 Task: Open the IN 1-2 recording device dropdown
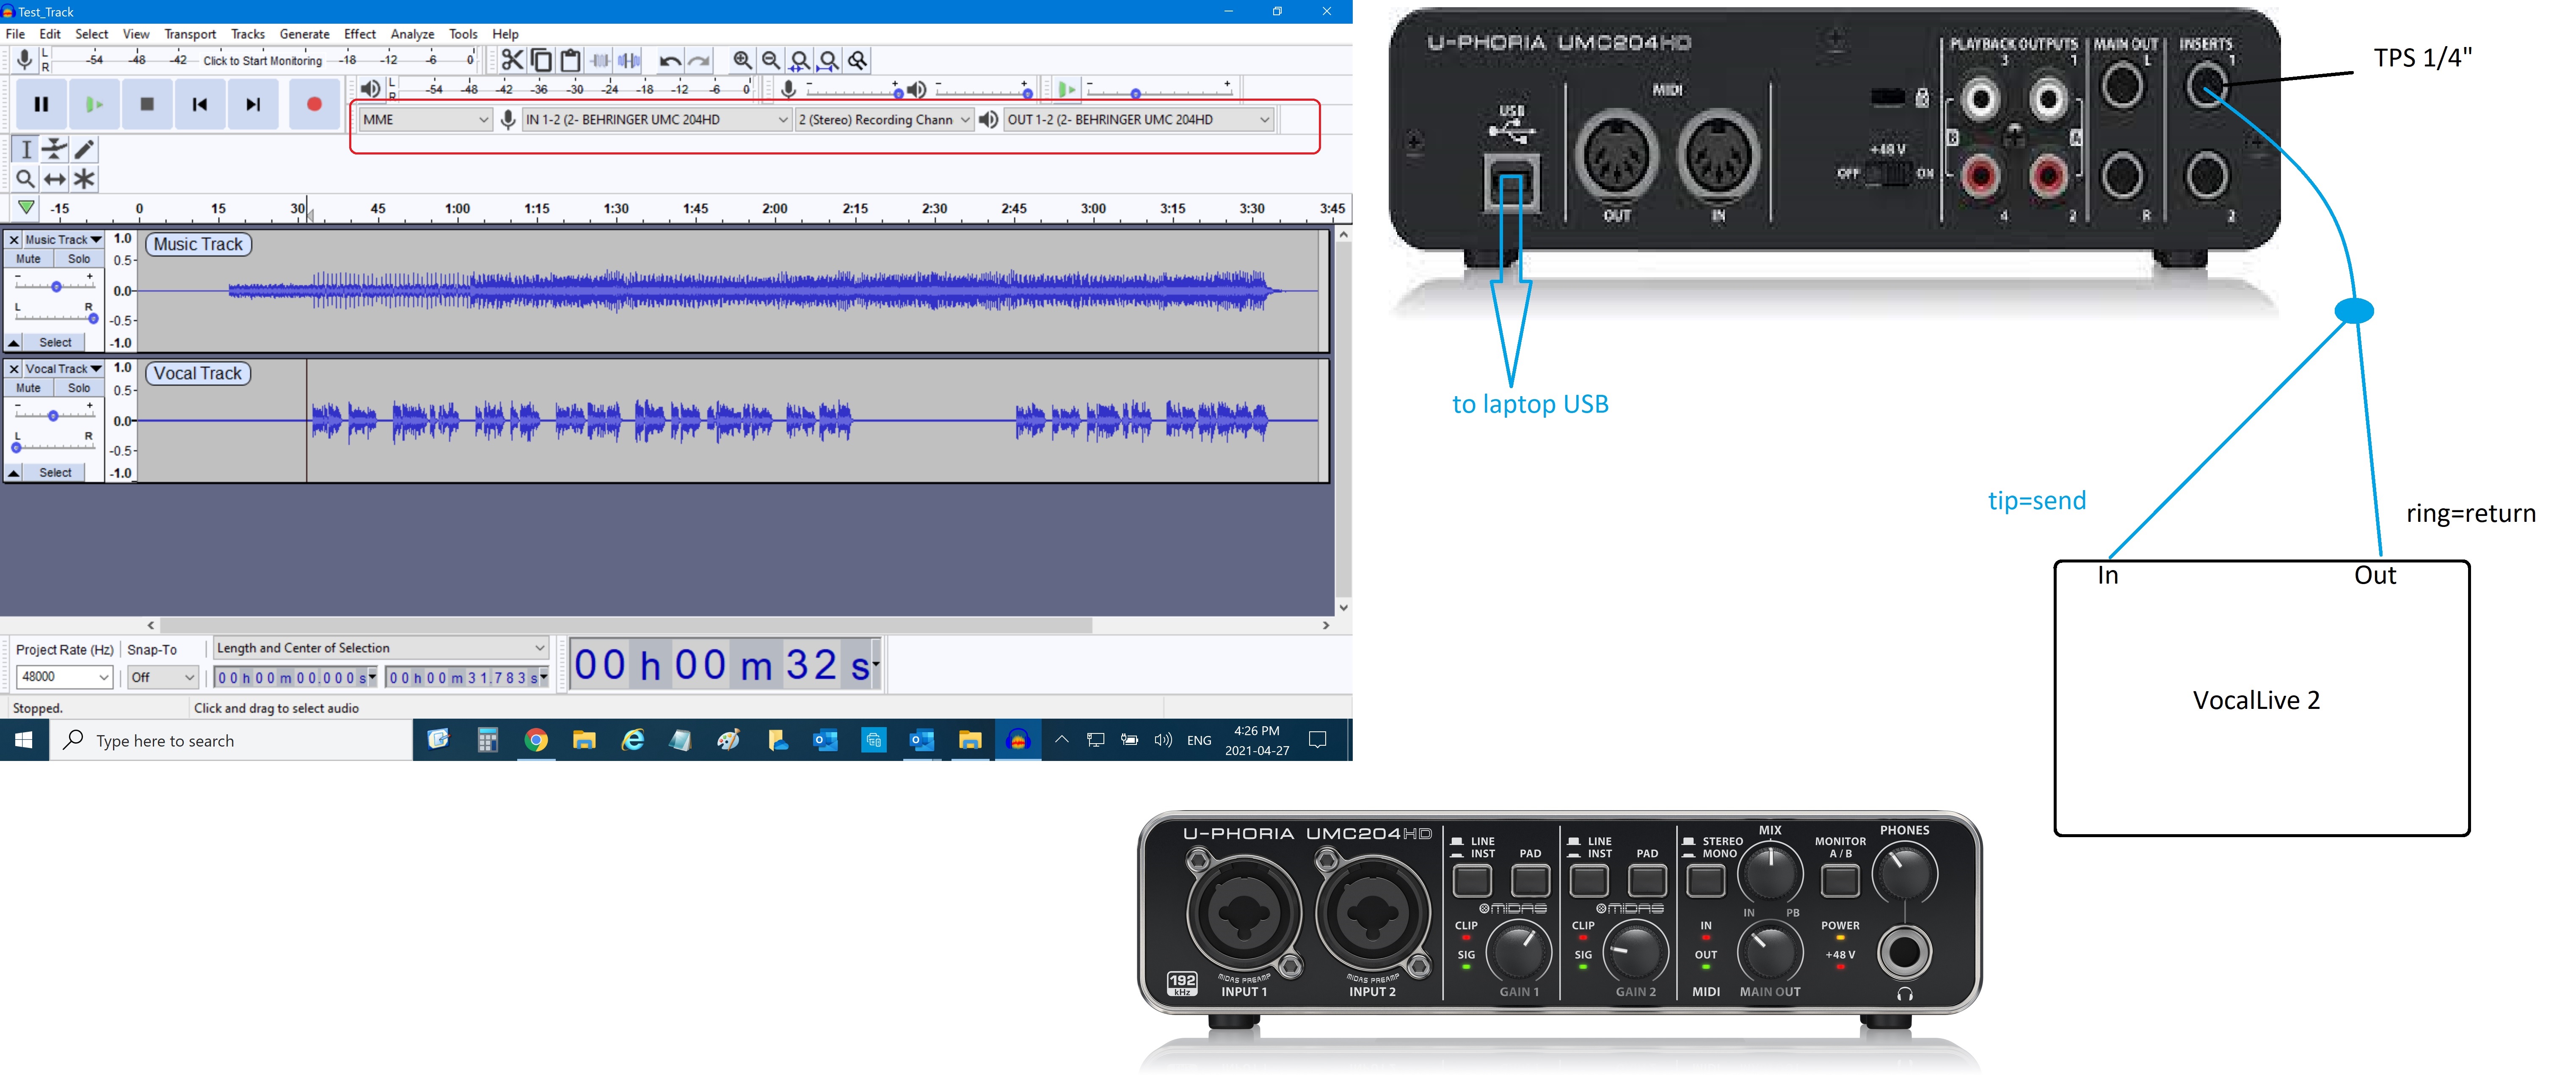[657, 120]
